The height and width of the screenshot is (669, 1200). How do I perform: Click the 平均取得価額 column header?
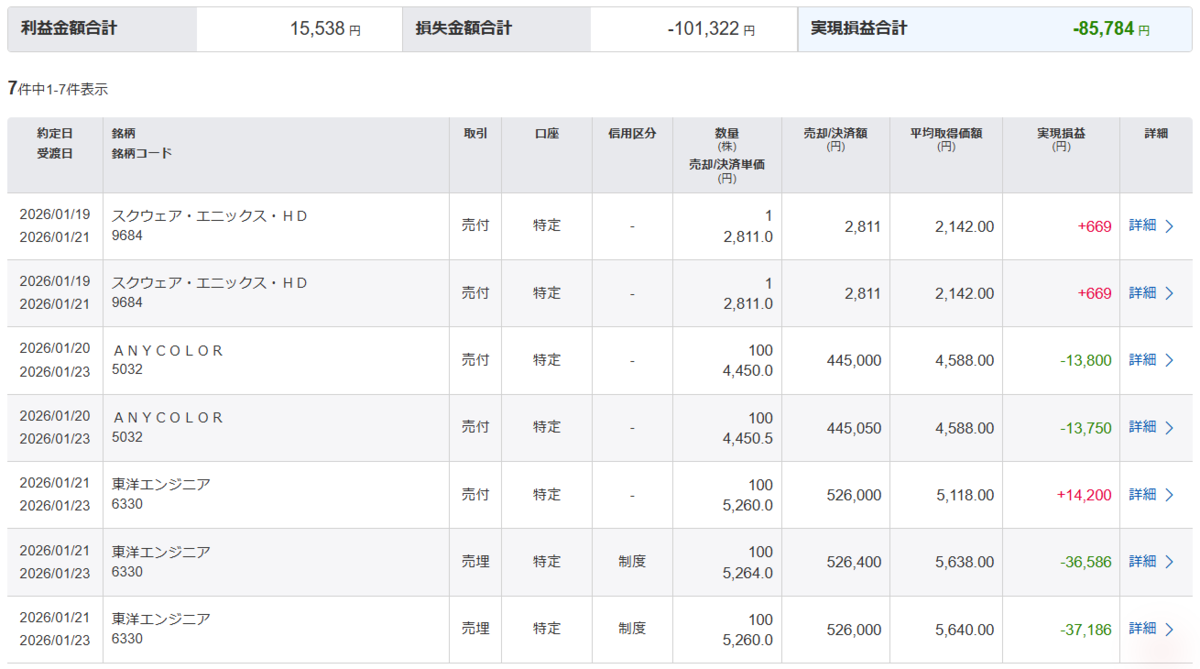tap(946, 139)
